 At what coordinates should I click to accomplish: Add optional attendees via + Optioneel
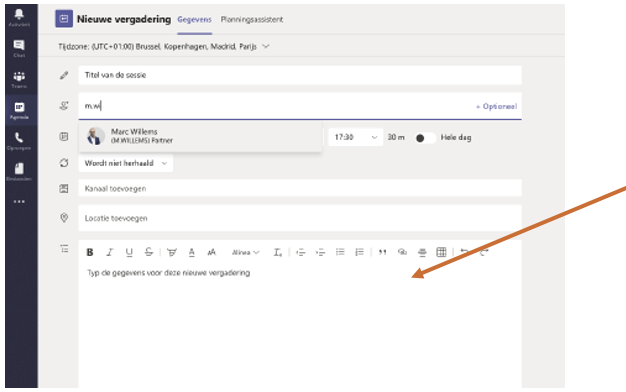tap(496, 107)
